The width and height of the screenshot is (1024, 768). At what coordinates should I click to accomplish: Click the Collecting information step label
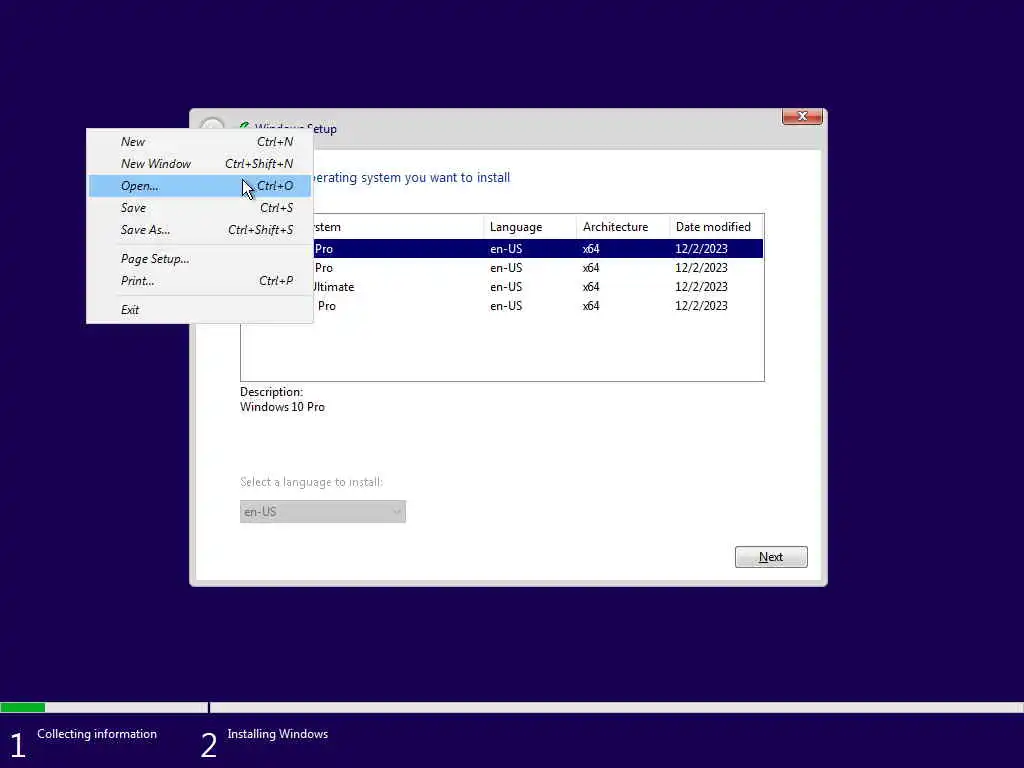[97, 734]
